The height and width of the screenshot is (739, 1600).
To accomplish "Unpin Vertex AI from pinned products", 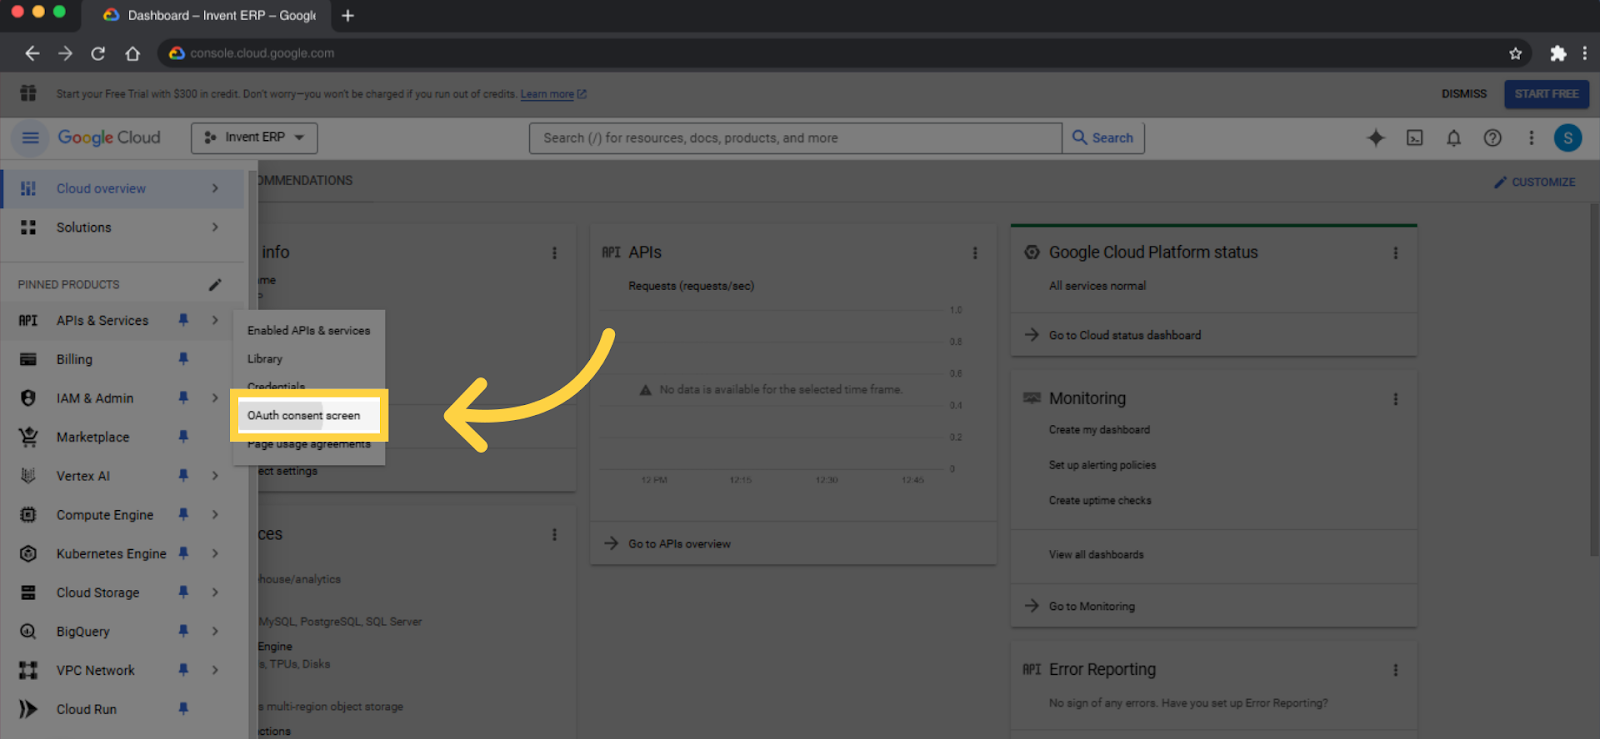I will 183,475.
